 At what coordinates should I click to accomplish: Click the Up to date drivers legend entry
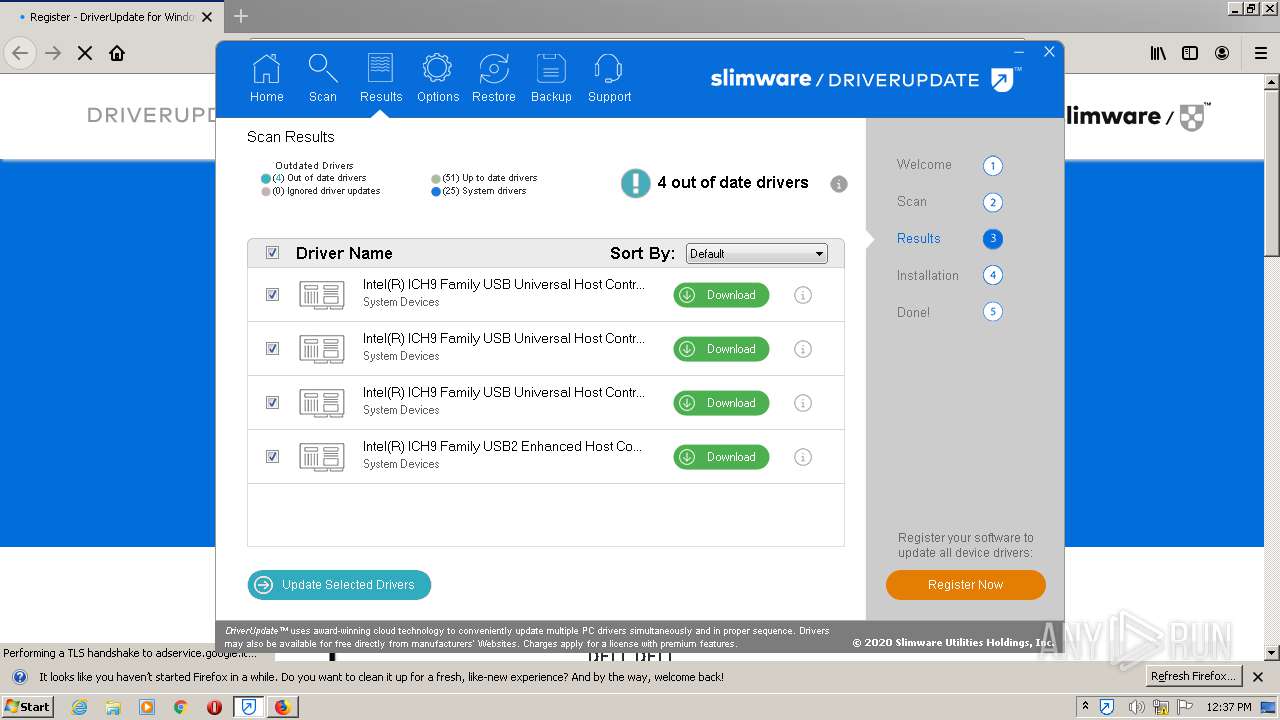click(484, 178)
